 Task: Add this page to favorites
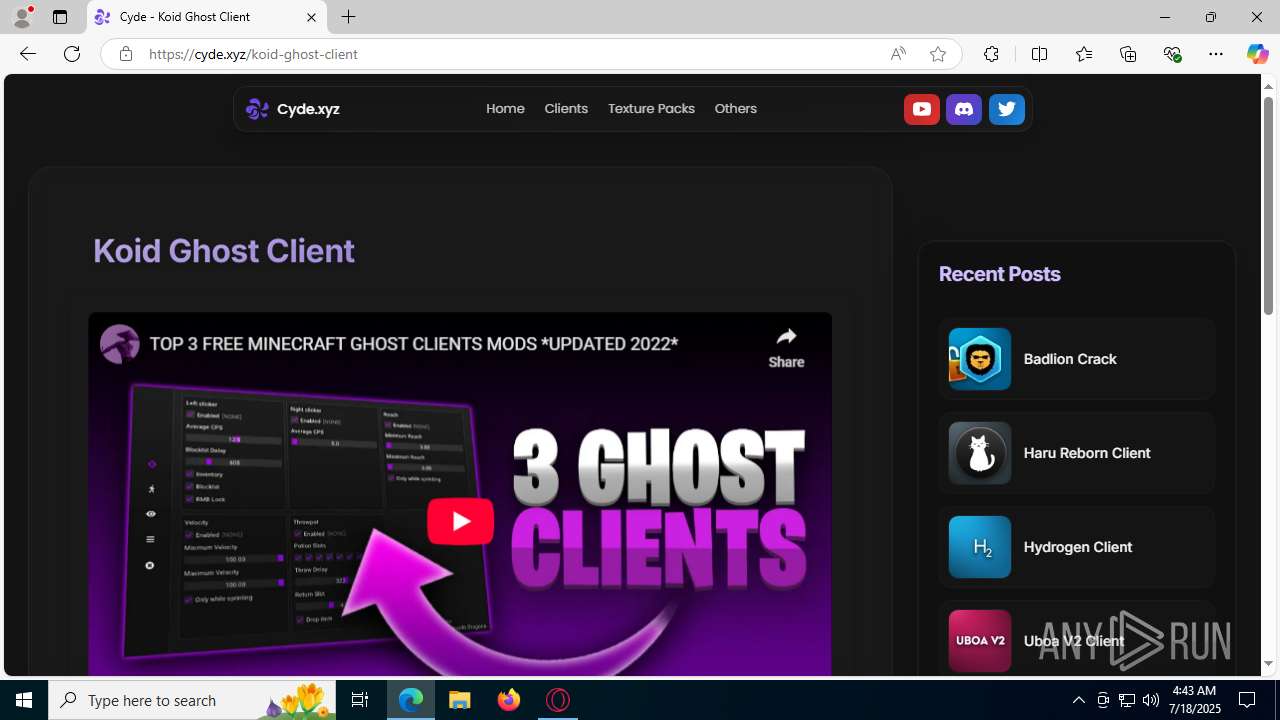(937, 54)
